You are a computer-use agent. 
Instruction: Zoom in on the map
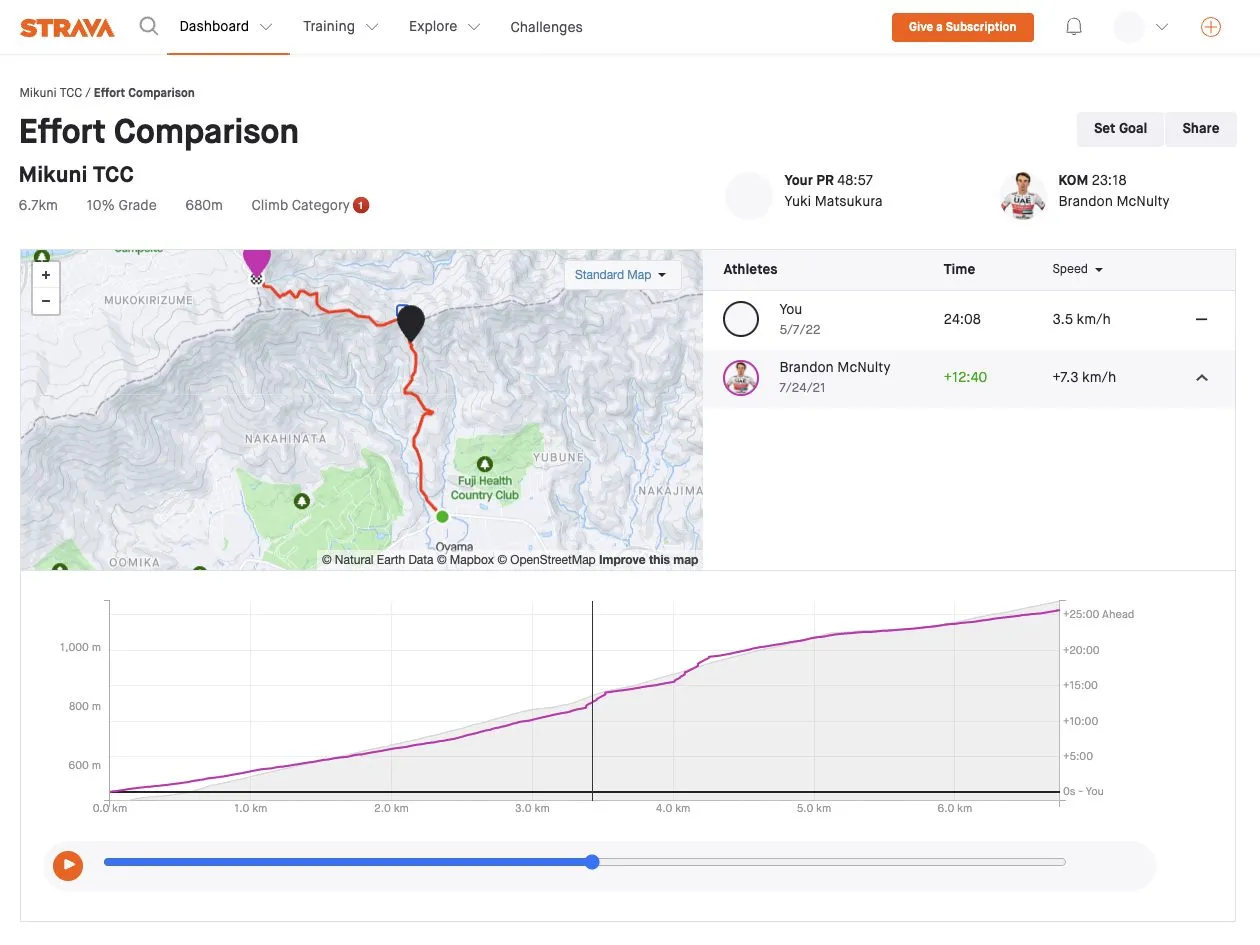click(x=46, y=275)
